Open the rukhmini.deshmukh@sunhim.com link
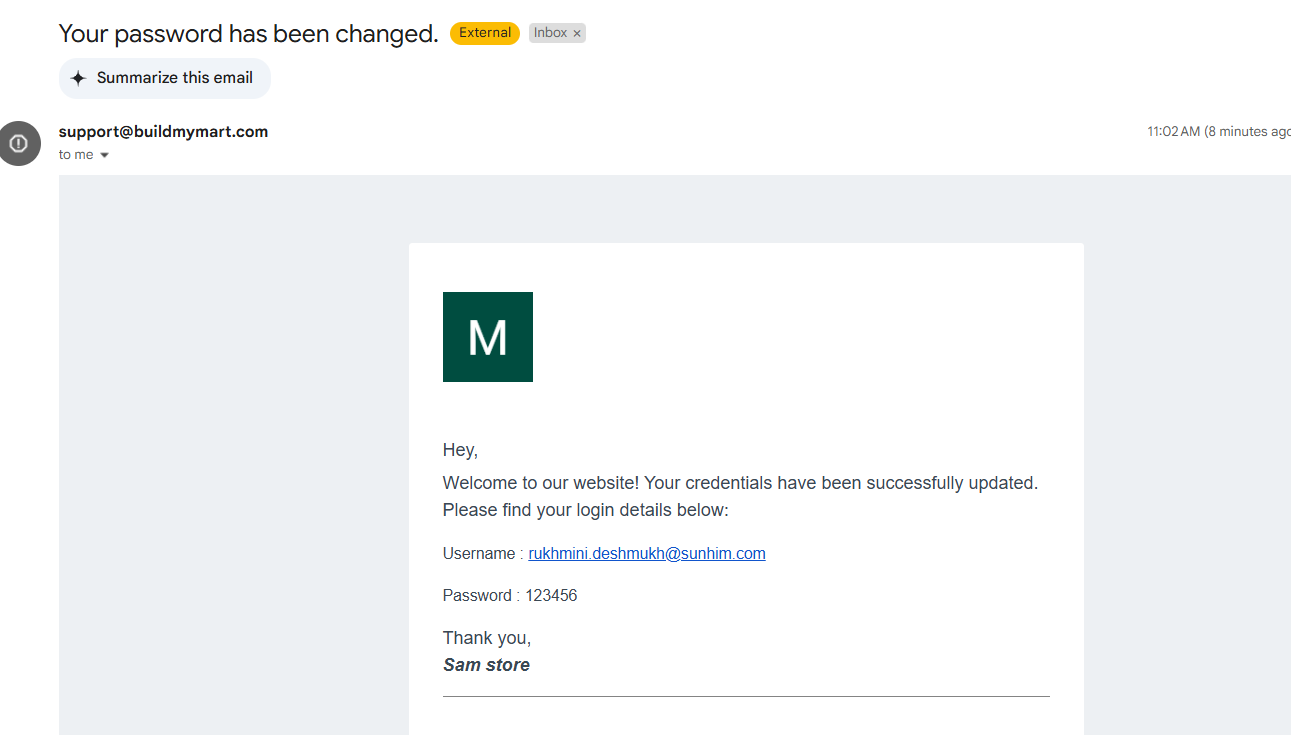 (x=647, y=553)
